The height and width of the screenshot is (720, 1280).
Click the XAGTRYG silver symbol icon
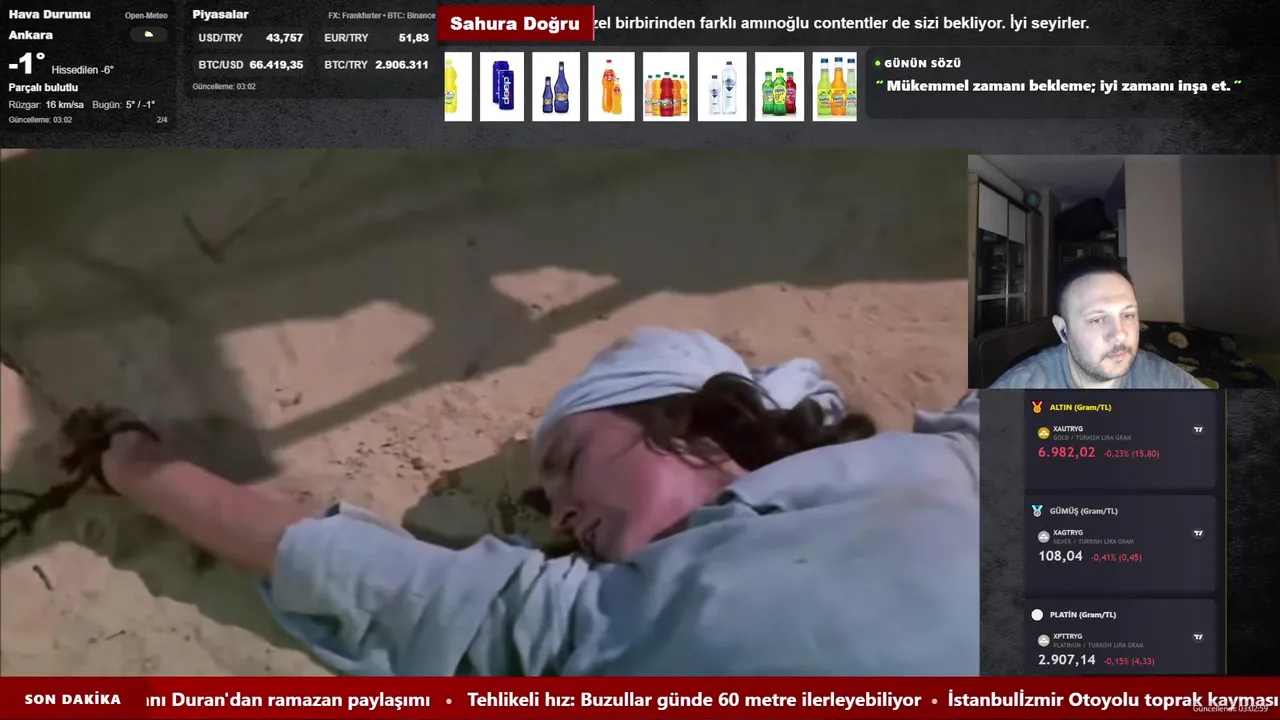coord(1044,537)
